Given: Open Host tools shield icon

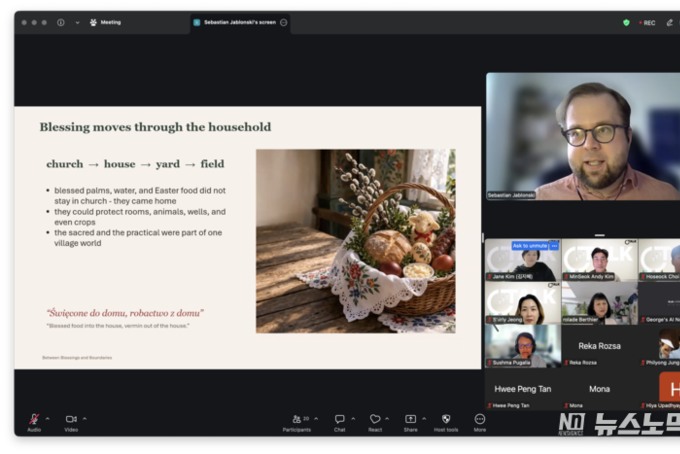Looking at the screenshot, I should click(x=445, y=419).
